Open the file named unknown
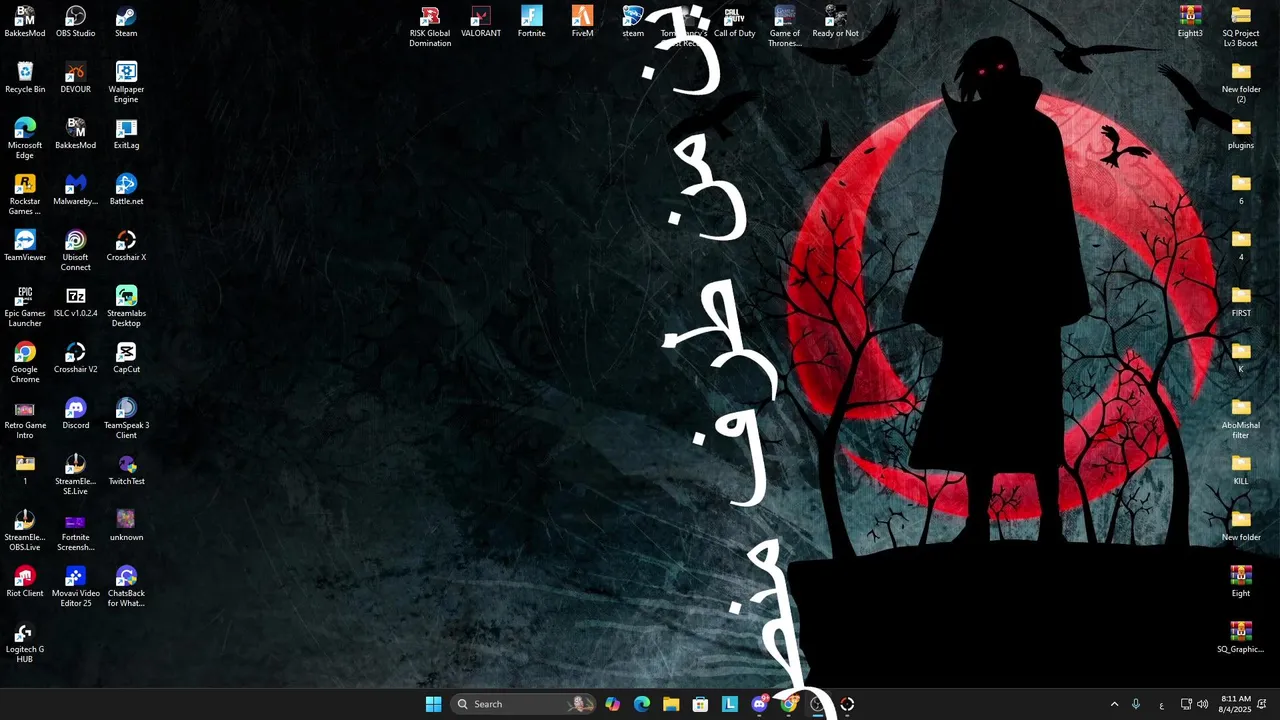The width and height of the screenshot is (1280, 720). [126, 526]
